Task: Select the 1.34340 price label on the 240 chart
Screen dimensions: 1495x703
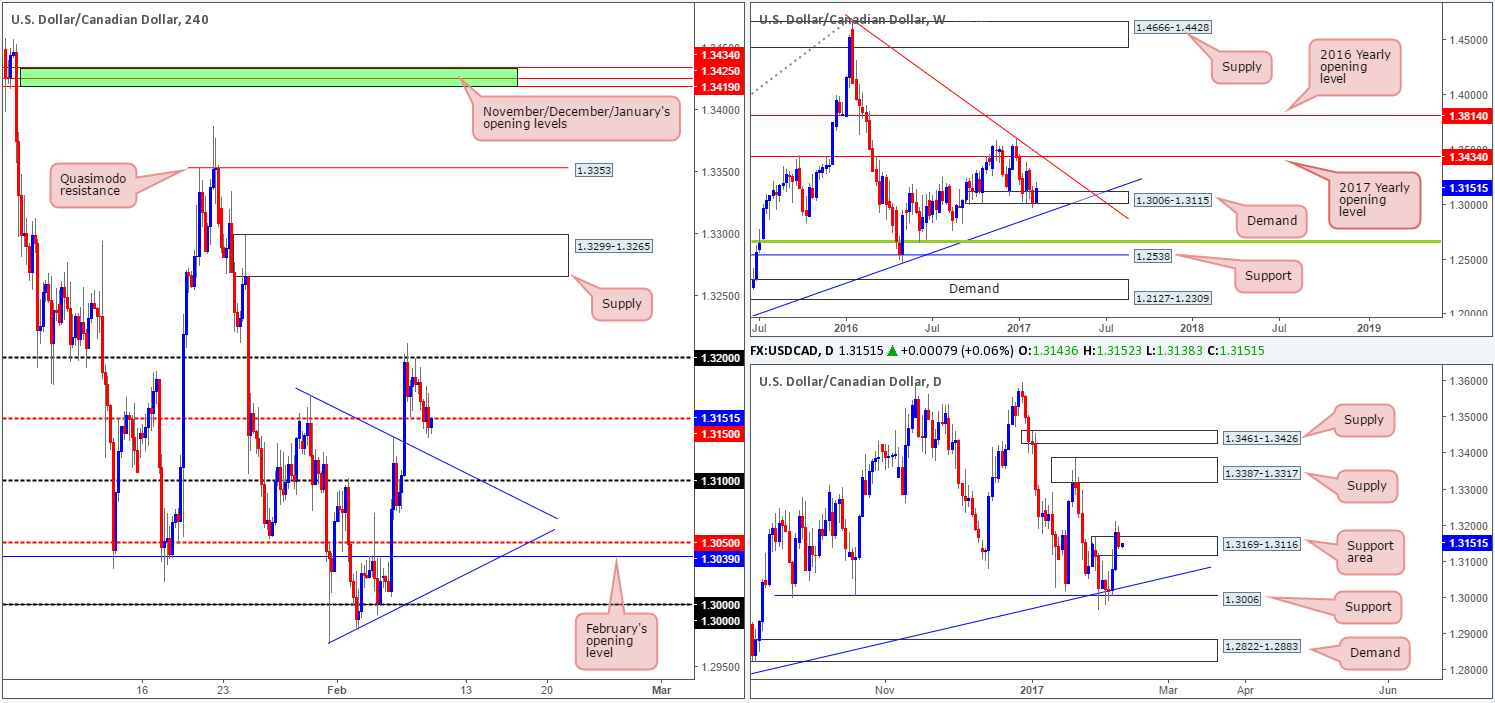Action: coord(719,55)
